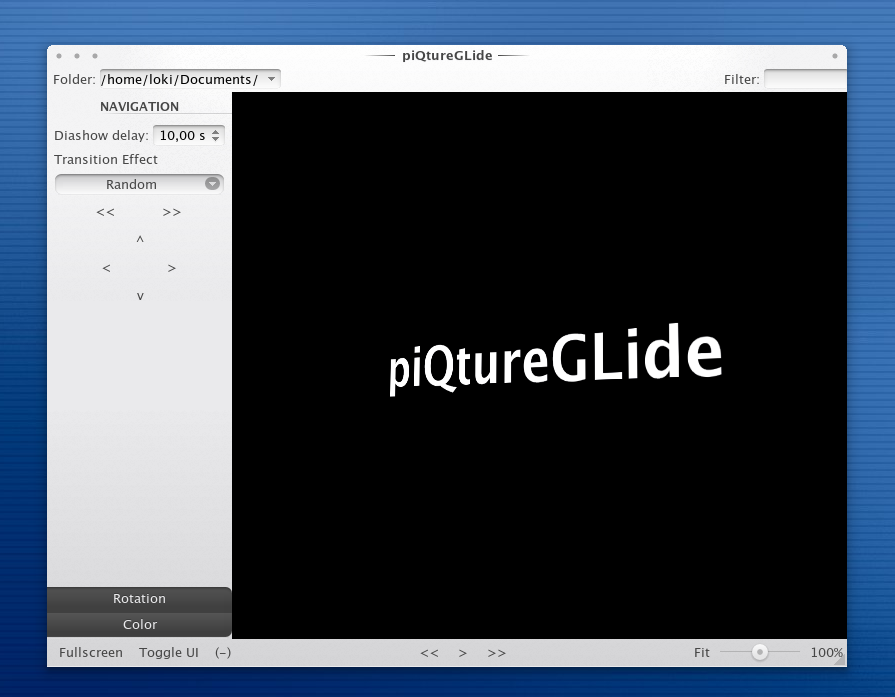Move right with sidebar > button
This screenshot has height=697, width=895.
171,268
